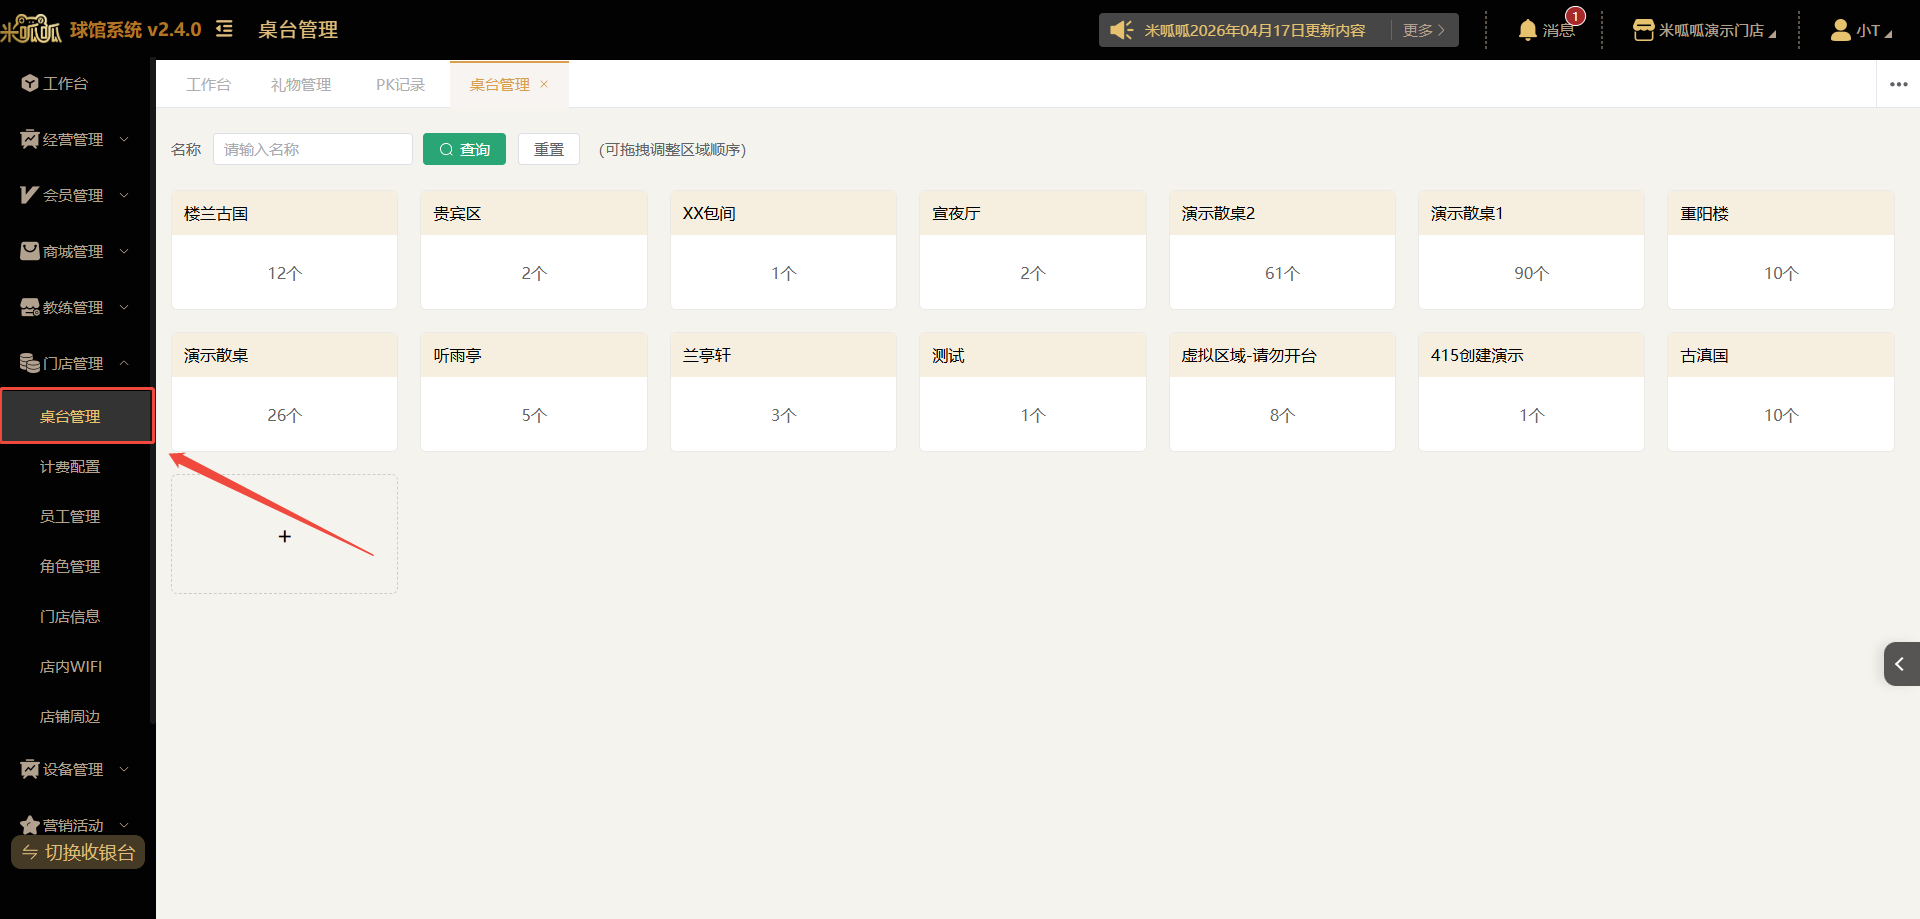Image resolution: width=1920 pixels, height=919 pixels.
Task: Open the 演示散桌2 area card
Action: [x=1282, y=250]
